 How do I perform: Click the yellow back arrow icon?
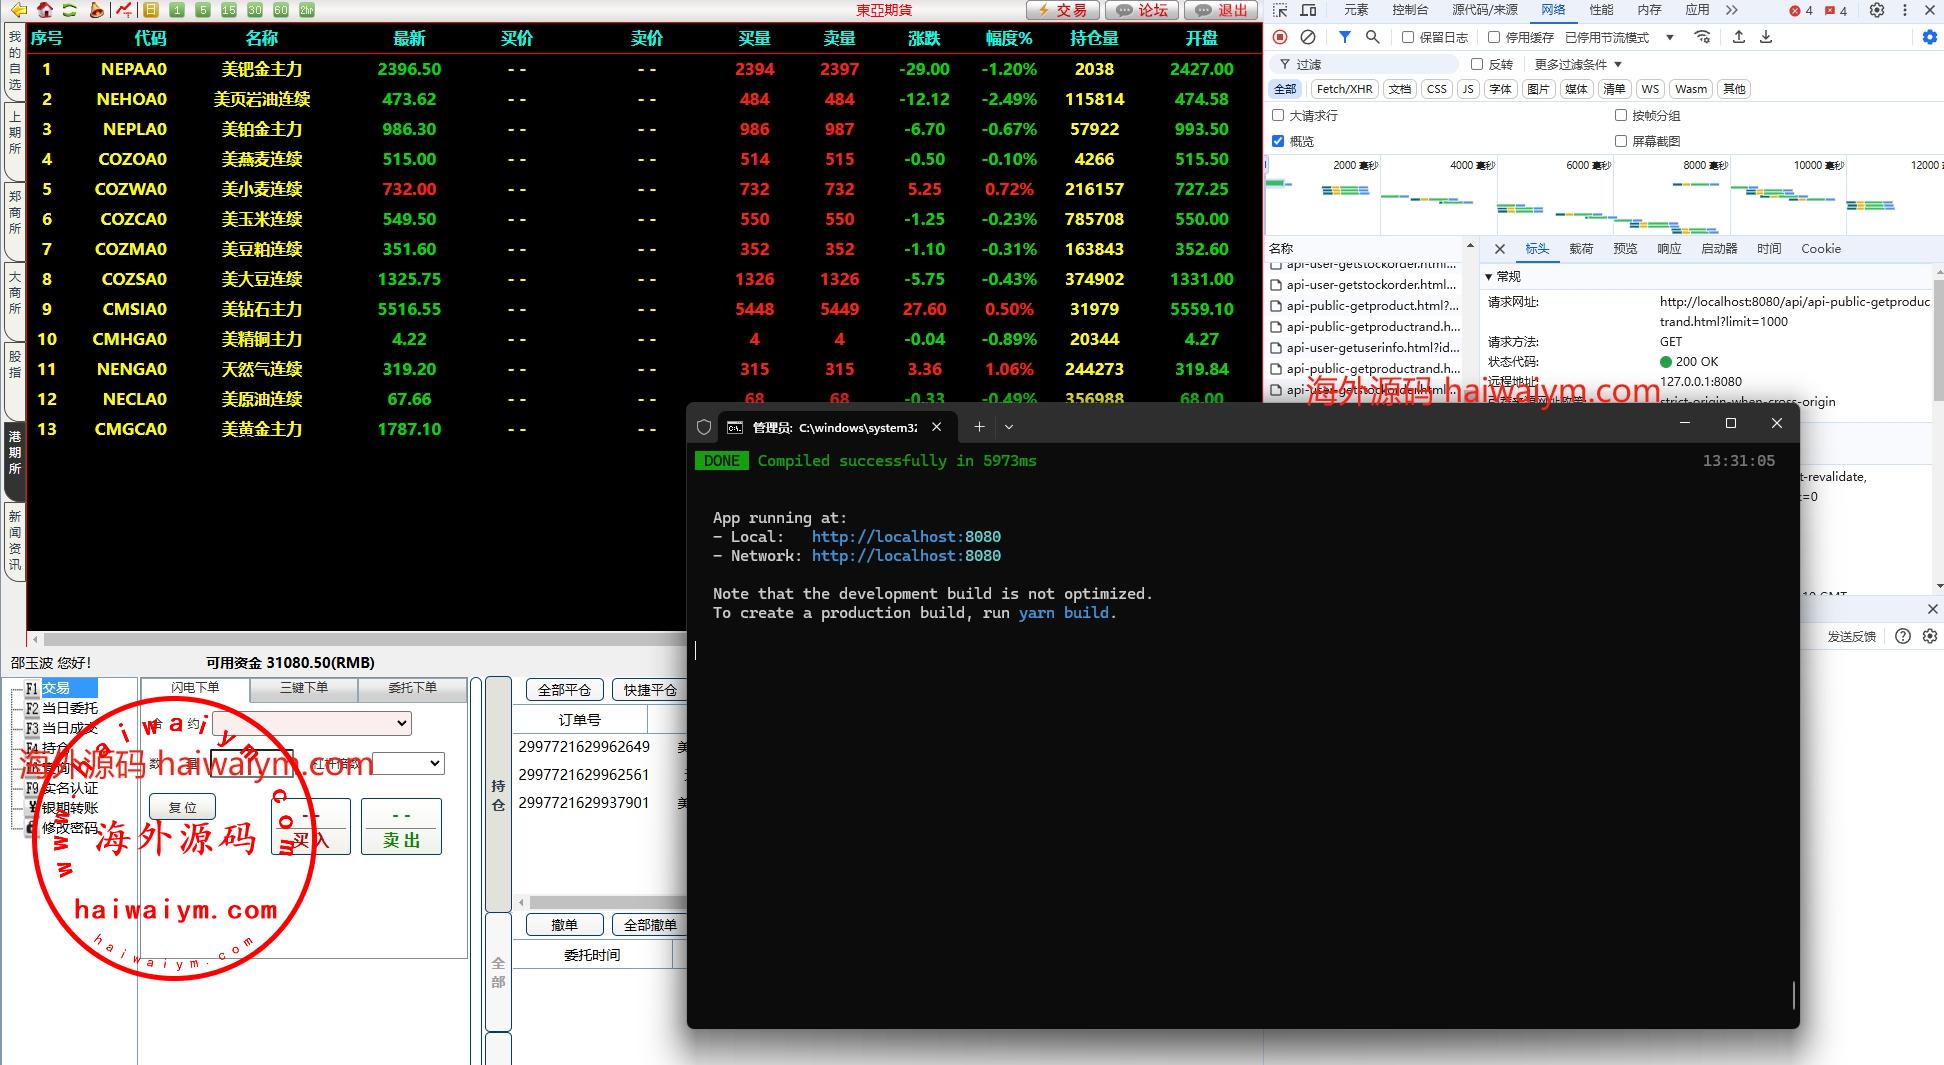[18, 10]
